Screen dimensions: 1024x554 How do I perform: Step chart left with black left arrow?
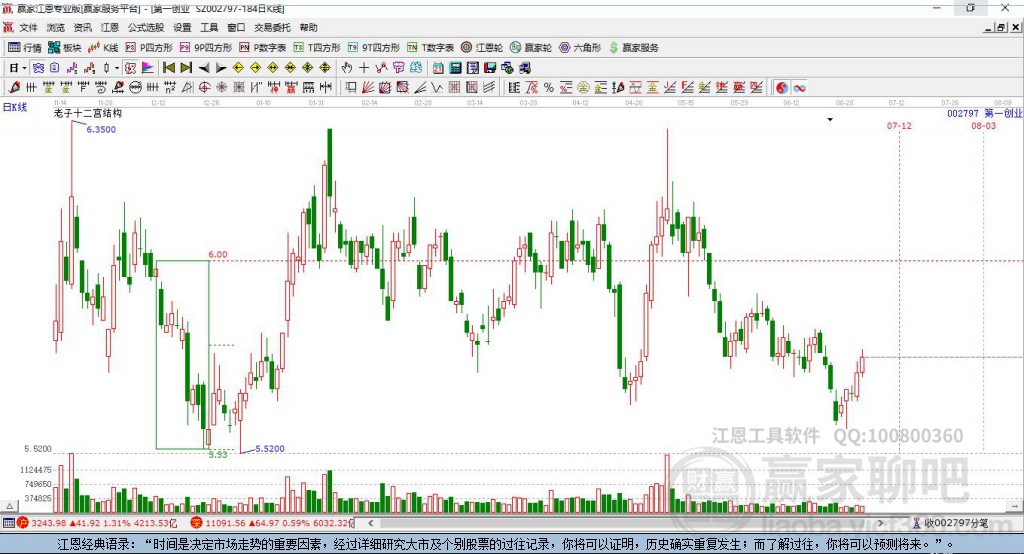[x=204, y=68]
